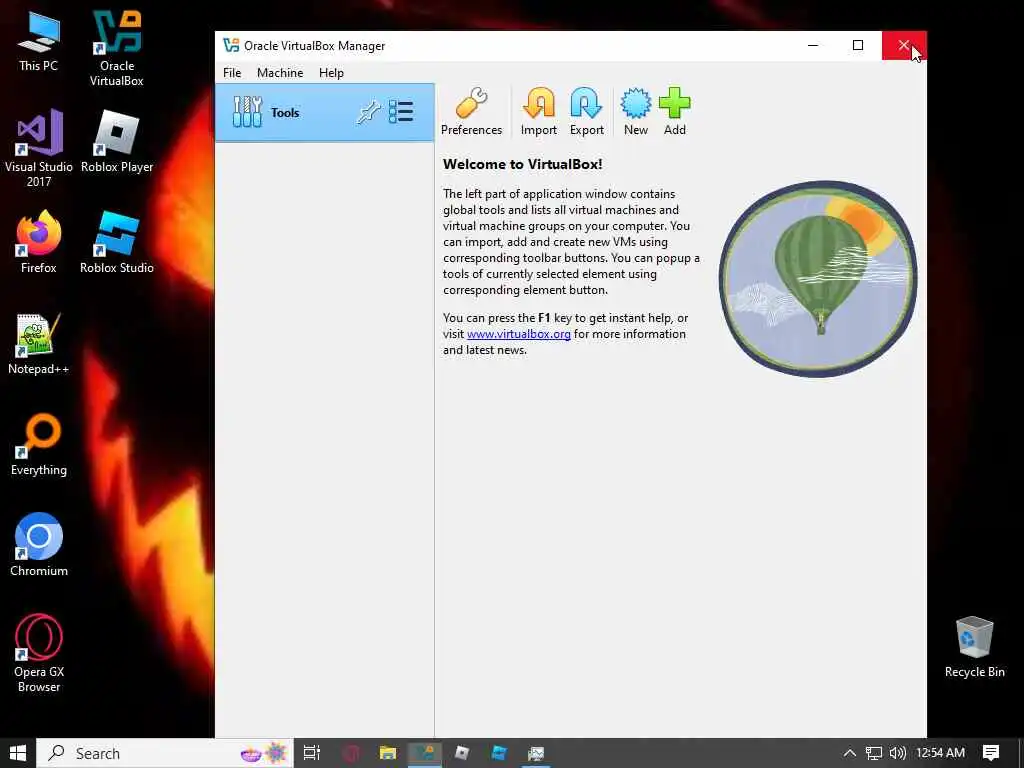The image size is (1024, 768).
Task: Click the Welcome to VirtualBox! heading
Action: (x=522, y=164)
